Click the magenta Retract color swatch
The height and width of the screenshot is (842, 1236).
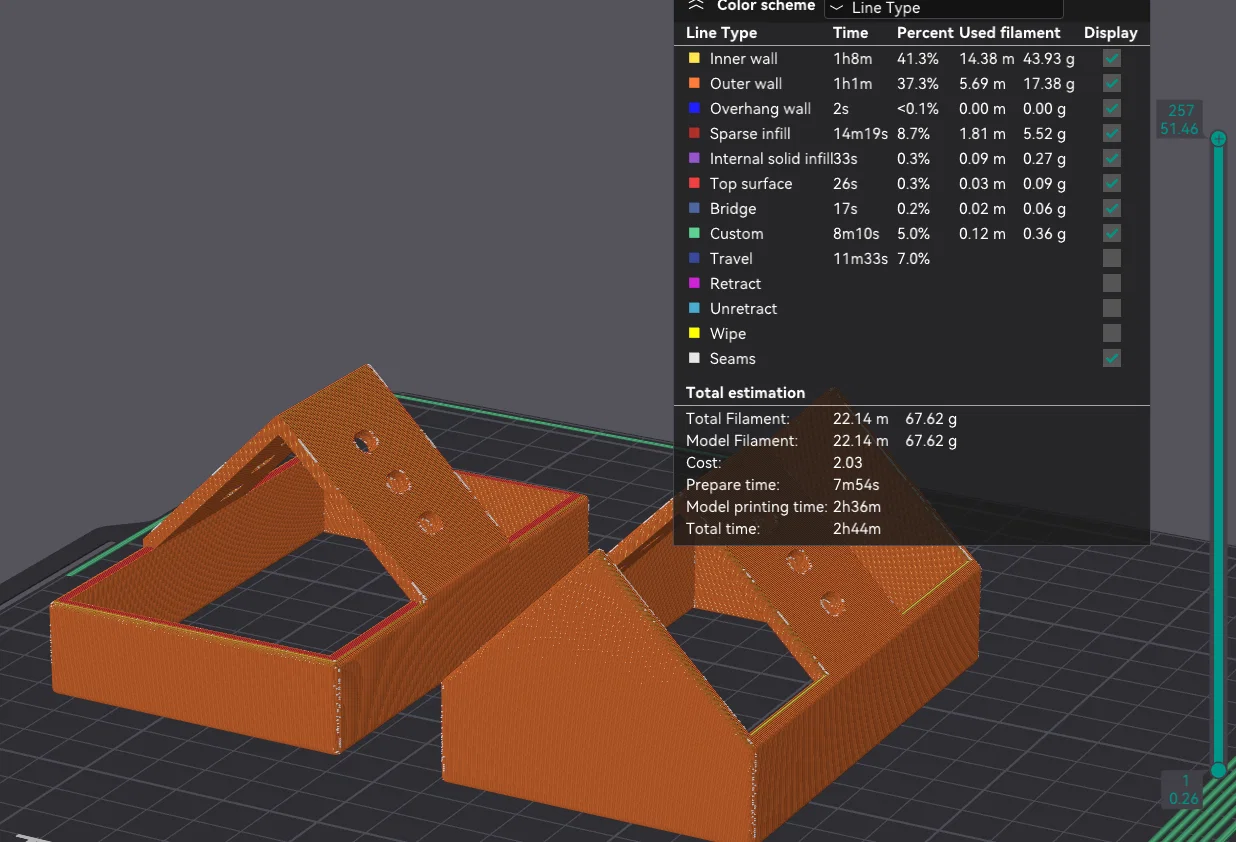click(694, 283)
